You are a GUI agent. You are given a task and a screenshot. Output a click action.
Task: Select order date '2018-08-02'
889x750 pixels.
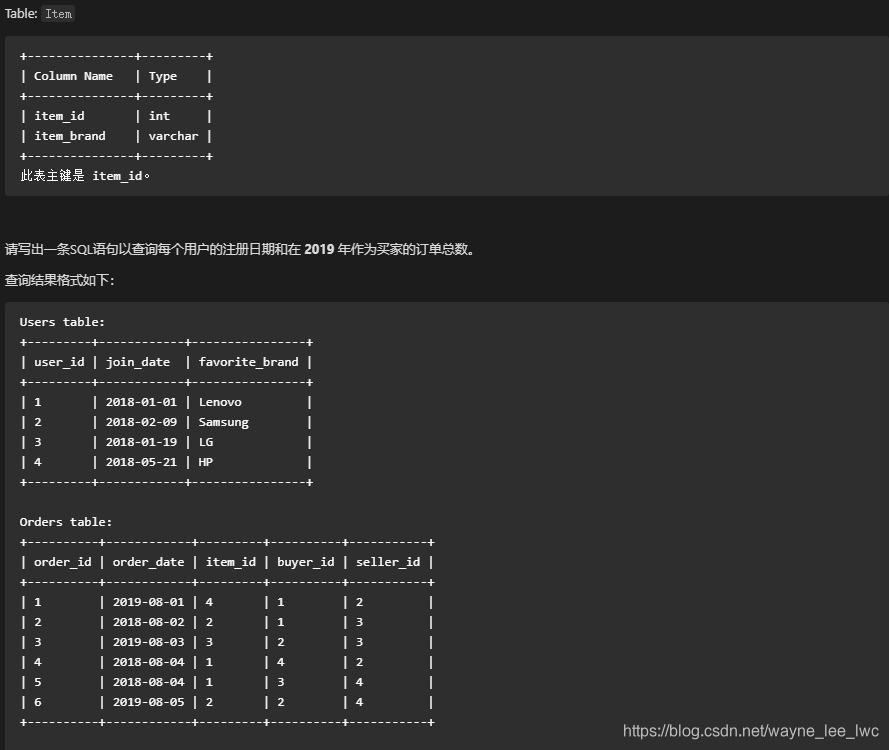point(149,622)
